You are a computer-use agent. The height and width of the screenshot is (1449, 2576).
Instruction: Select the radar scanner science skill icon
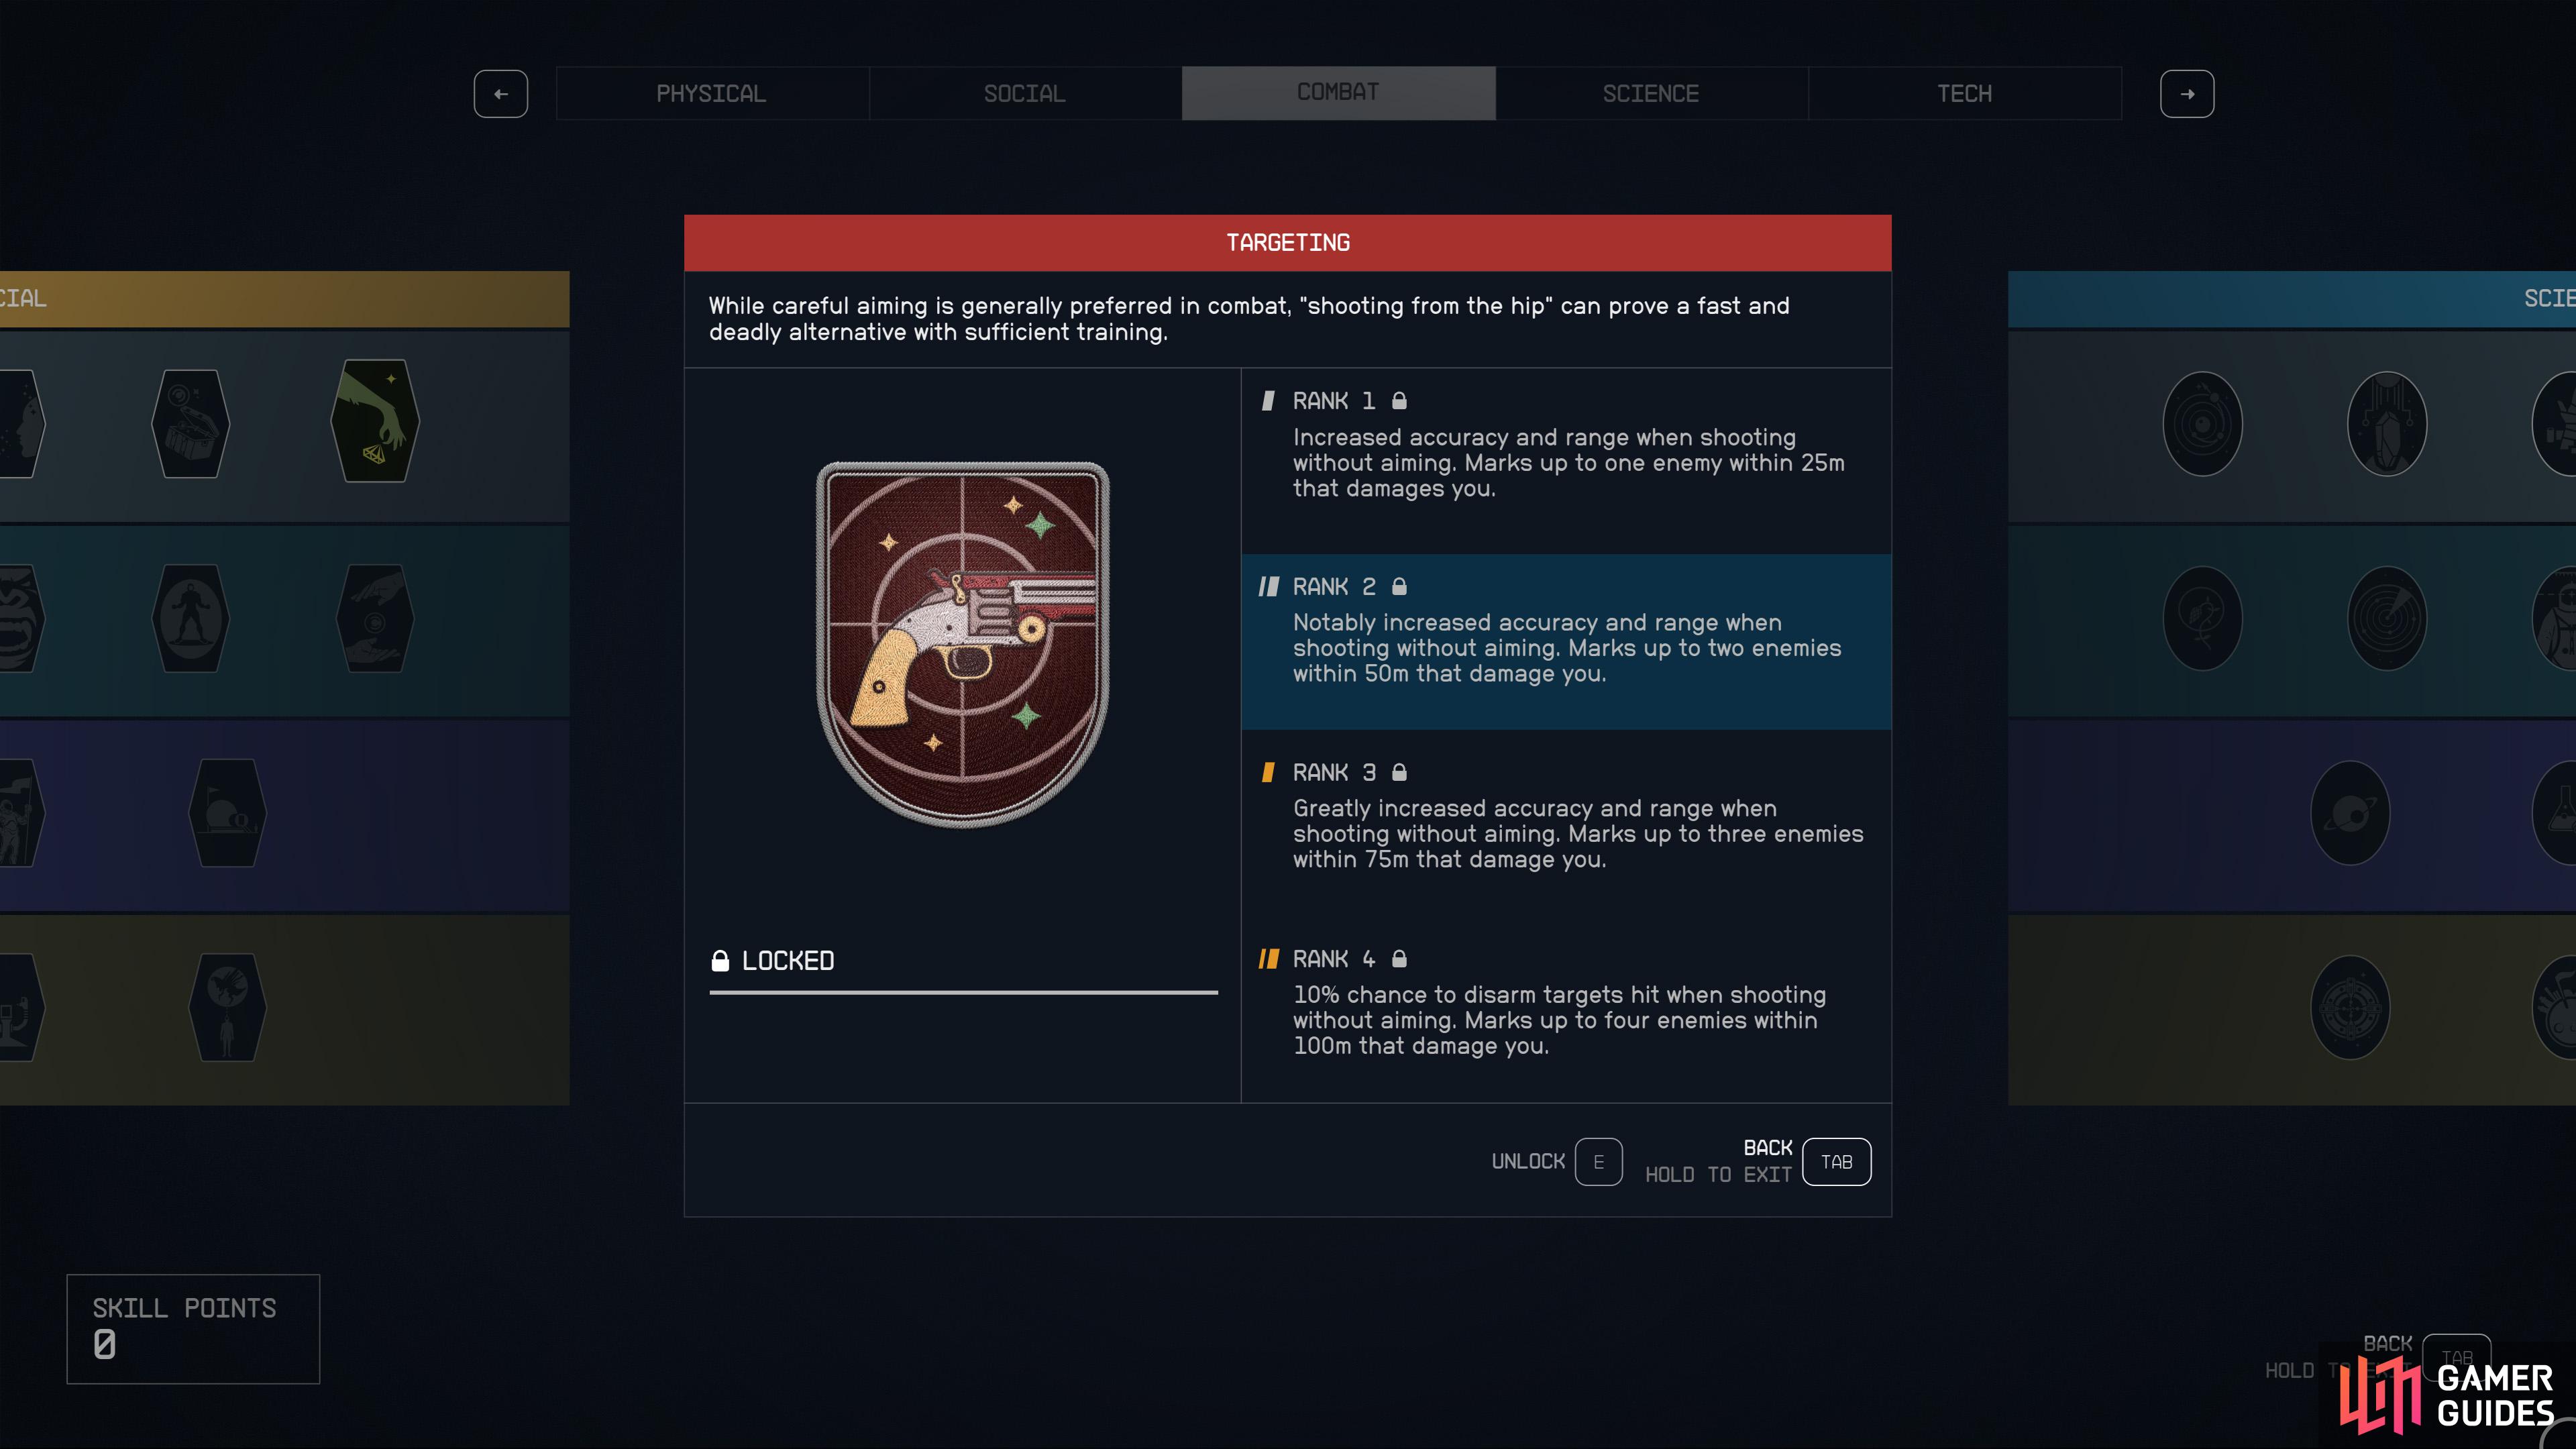[2387, 618]
